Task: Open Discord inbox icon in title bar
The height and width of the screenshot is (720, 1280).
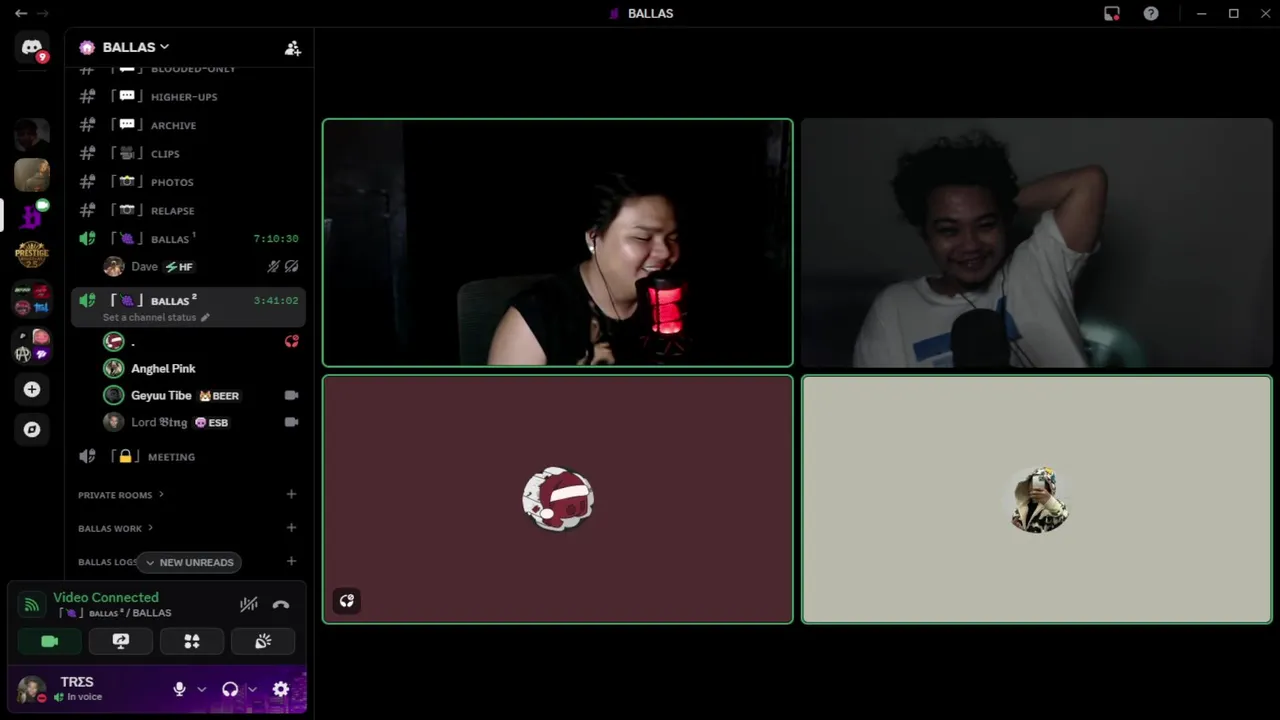Action: (x=1112, y=13)
